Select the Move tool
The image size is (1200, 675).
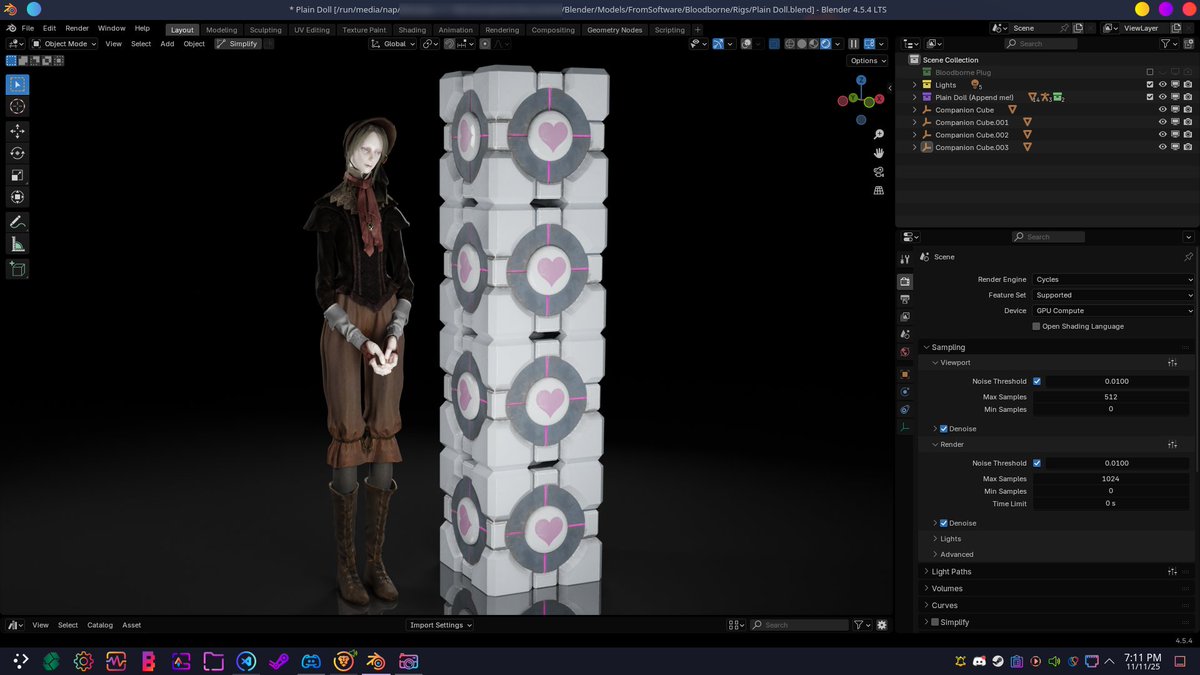(x=18, y=131)
